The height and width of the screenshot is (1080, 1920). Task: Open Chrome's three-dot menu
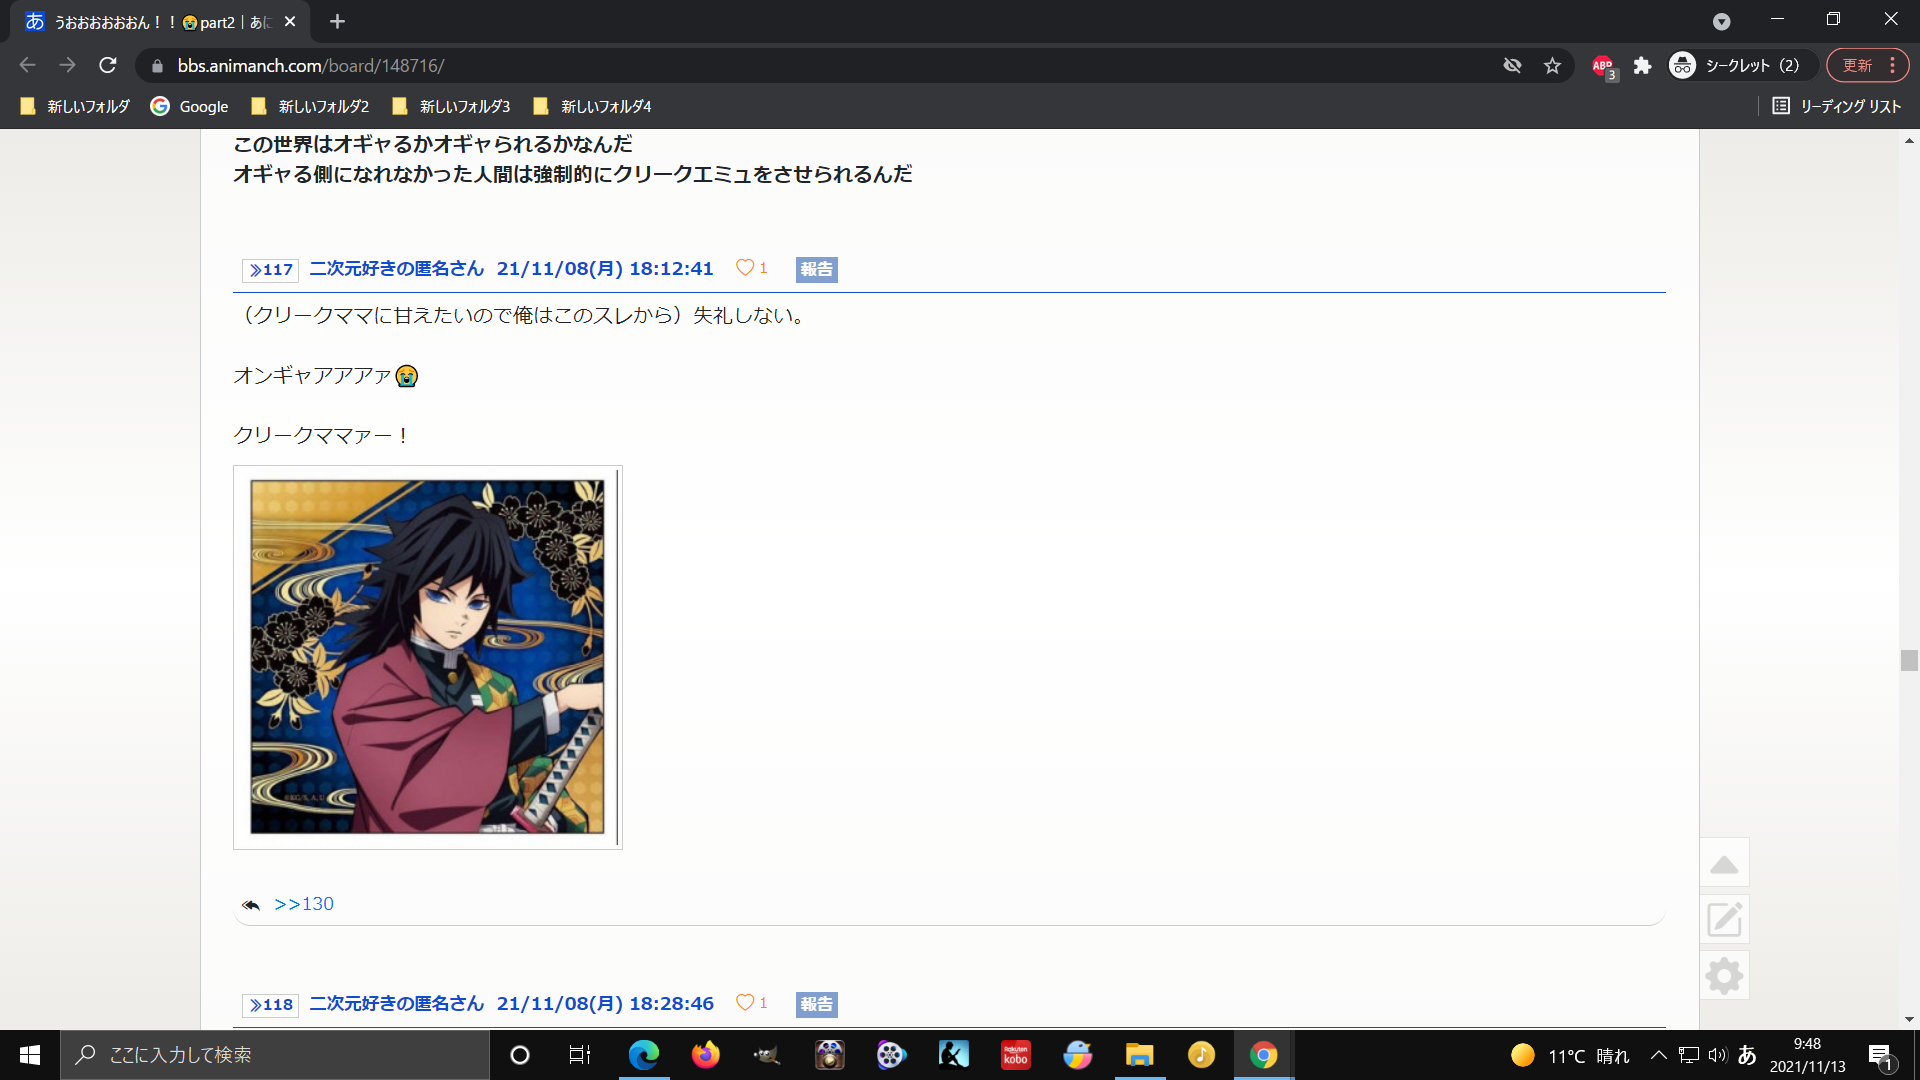click(x=1892, y=65)
